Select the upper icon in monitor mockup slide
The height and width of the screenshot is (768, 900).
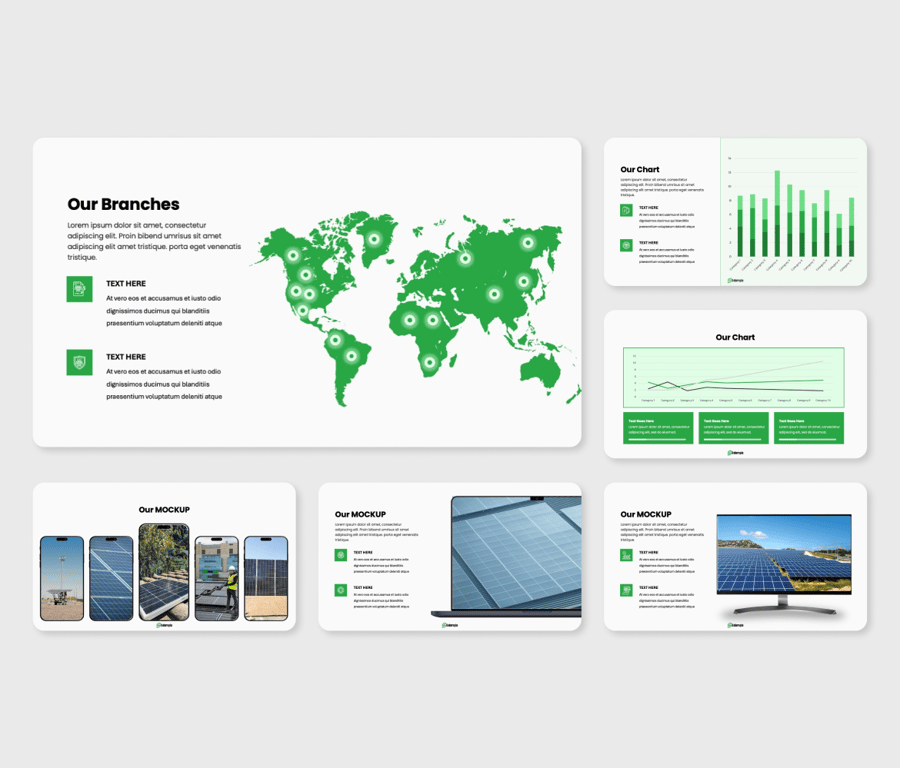(626, 555)
